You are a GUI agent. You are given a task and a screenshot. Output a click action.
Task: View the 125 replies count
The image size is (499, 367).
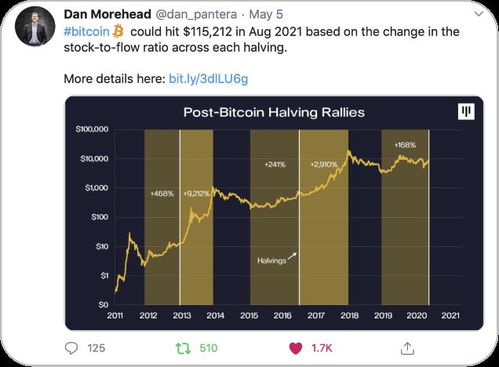[x=96, y=348]
